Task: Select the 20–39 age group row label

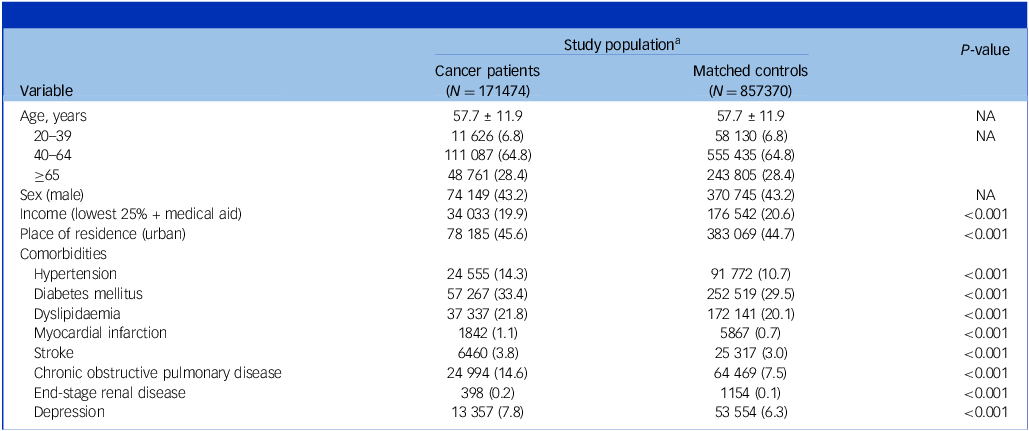Action: [53, 135]
